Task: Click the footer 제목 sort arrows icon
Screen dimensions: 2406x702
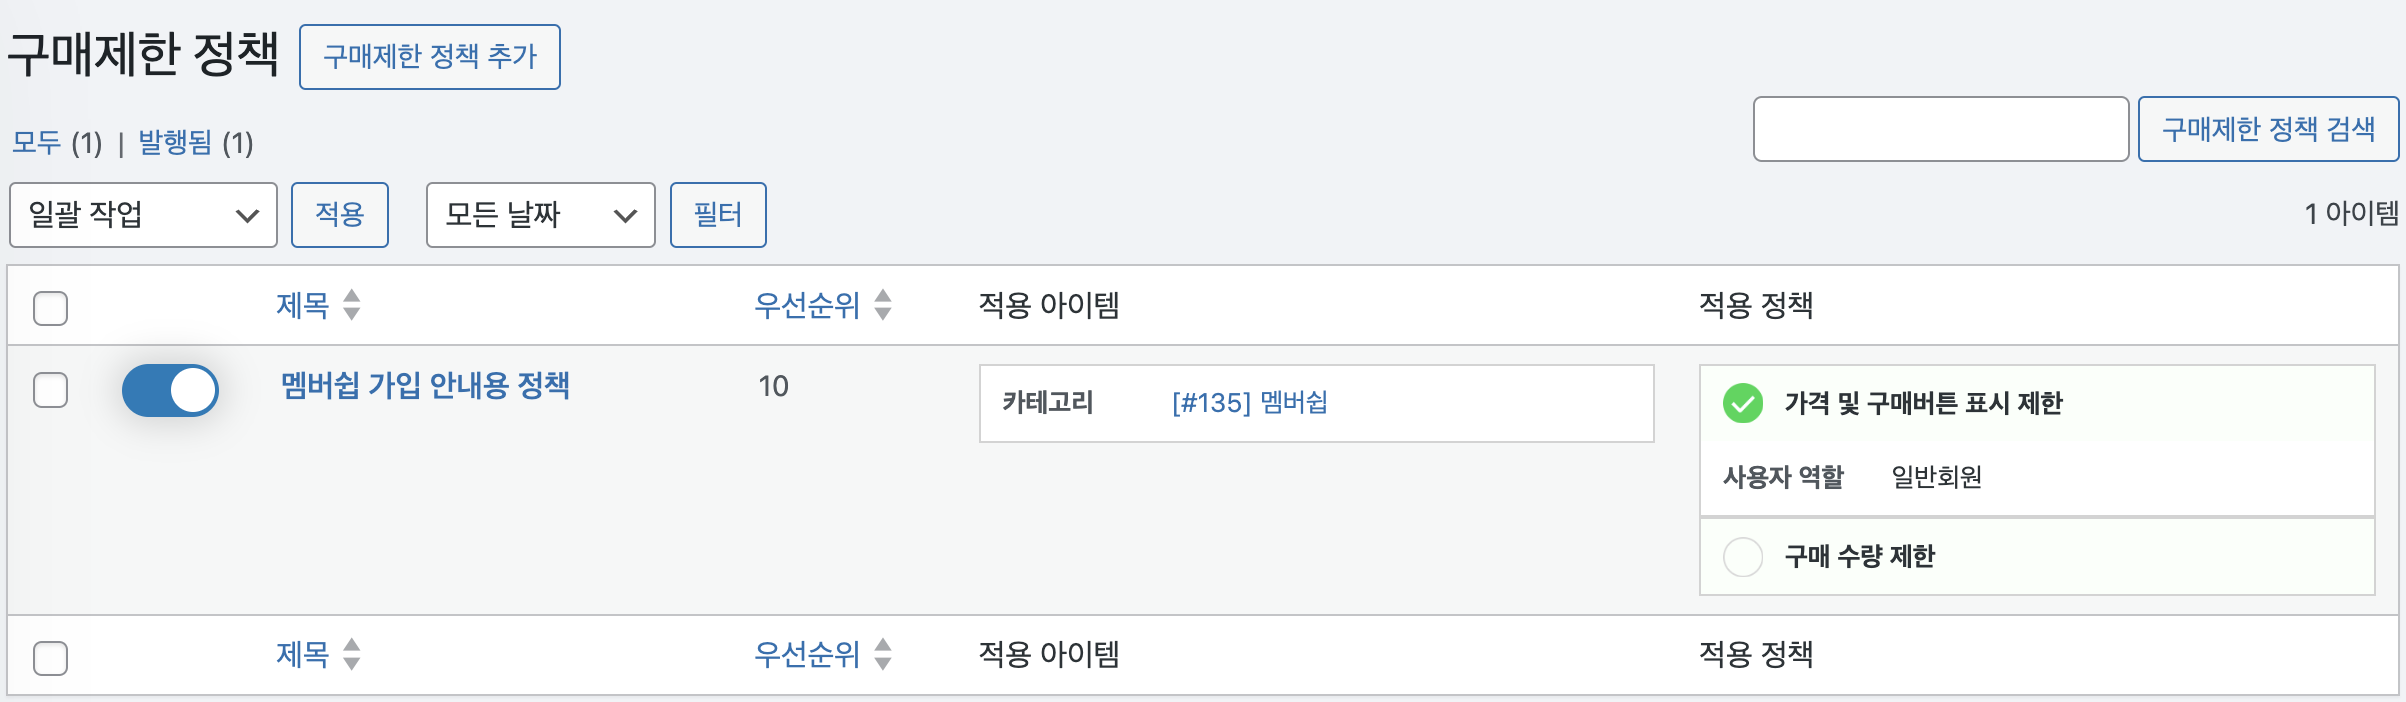Action: 351,654
